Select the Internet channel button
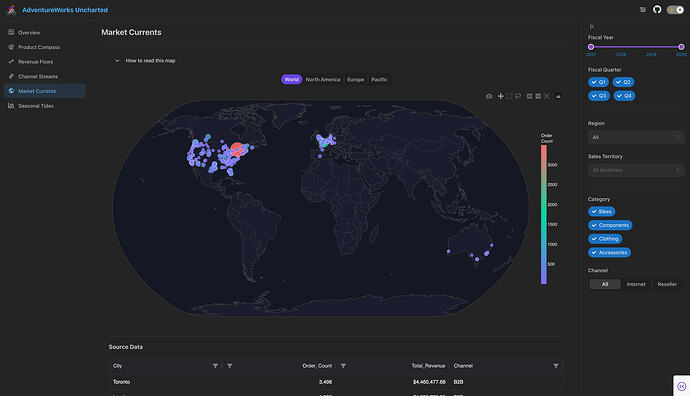 (636, 284)
